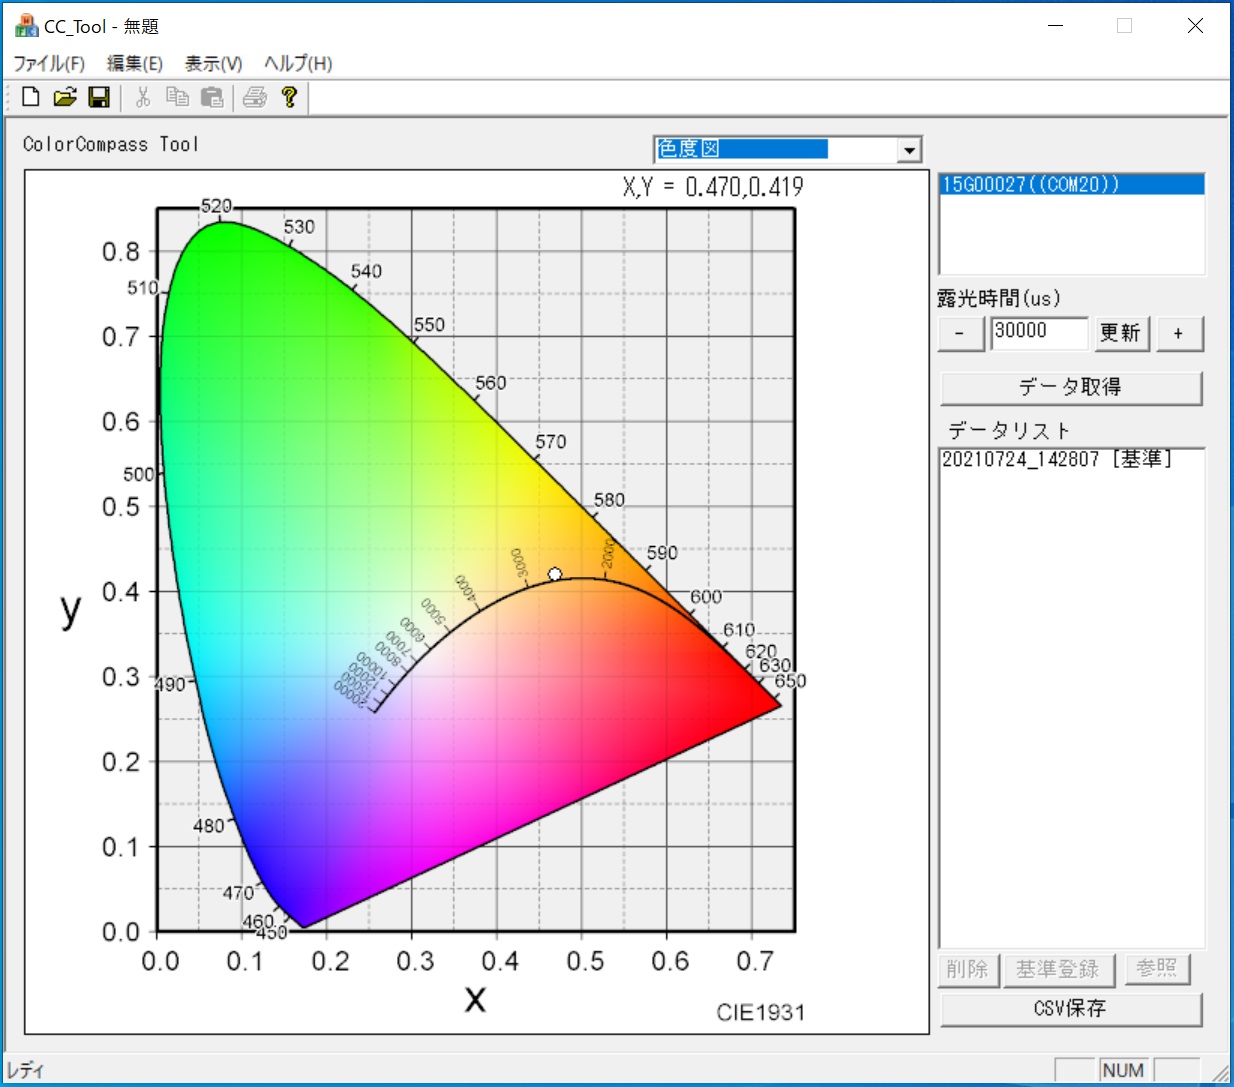Click the Print toolbar icon

pyautogui.click(x=255, y=97)
